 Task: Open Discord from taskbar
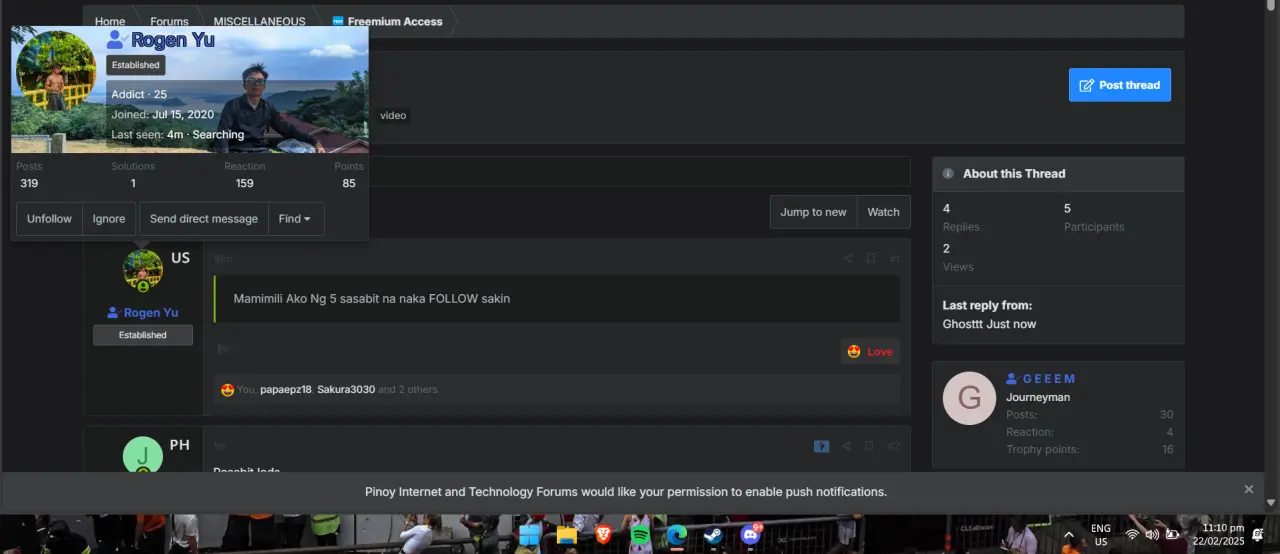750,535
